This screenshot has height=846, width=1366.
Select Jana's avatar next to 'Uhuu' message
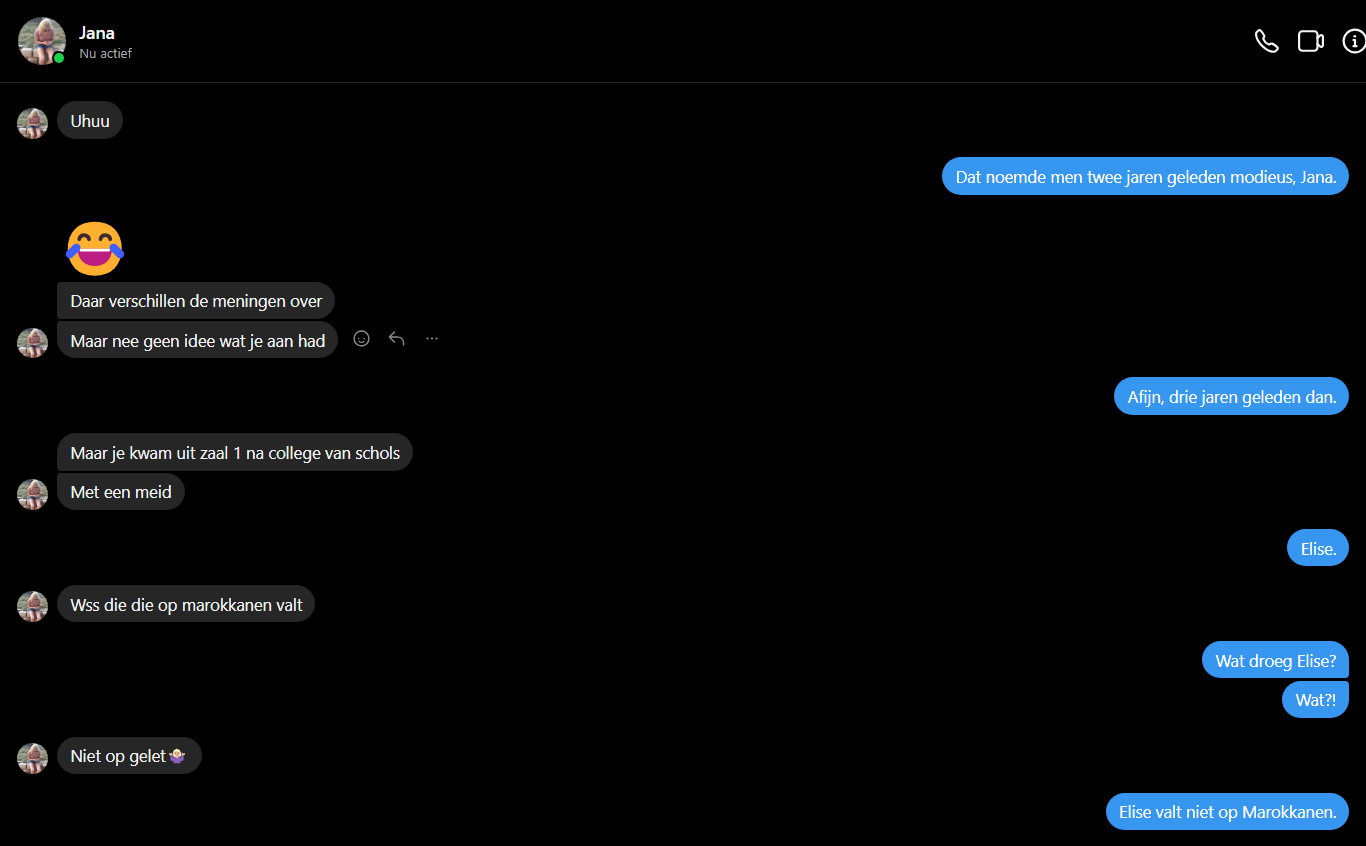tap(33, 123)
